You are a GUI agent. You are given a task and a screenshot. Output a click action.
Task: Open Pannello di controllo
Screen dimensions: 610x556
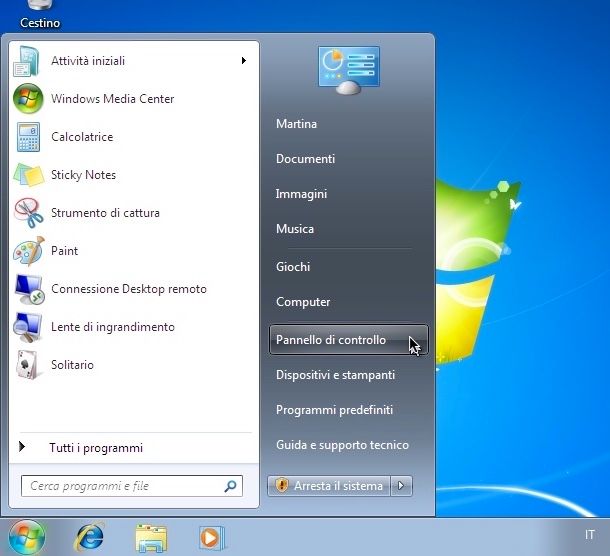[x=349, y=340]
